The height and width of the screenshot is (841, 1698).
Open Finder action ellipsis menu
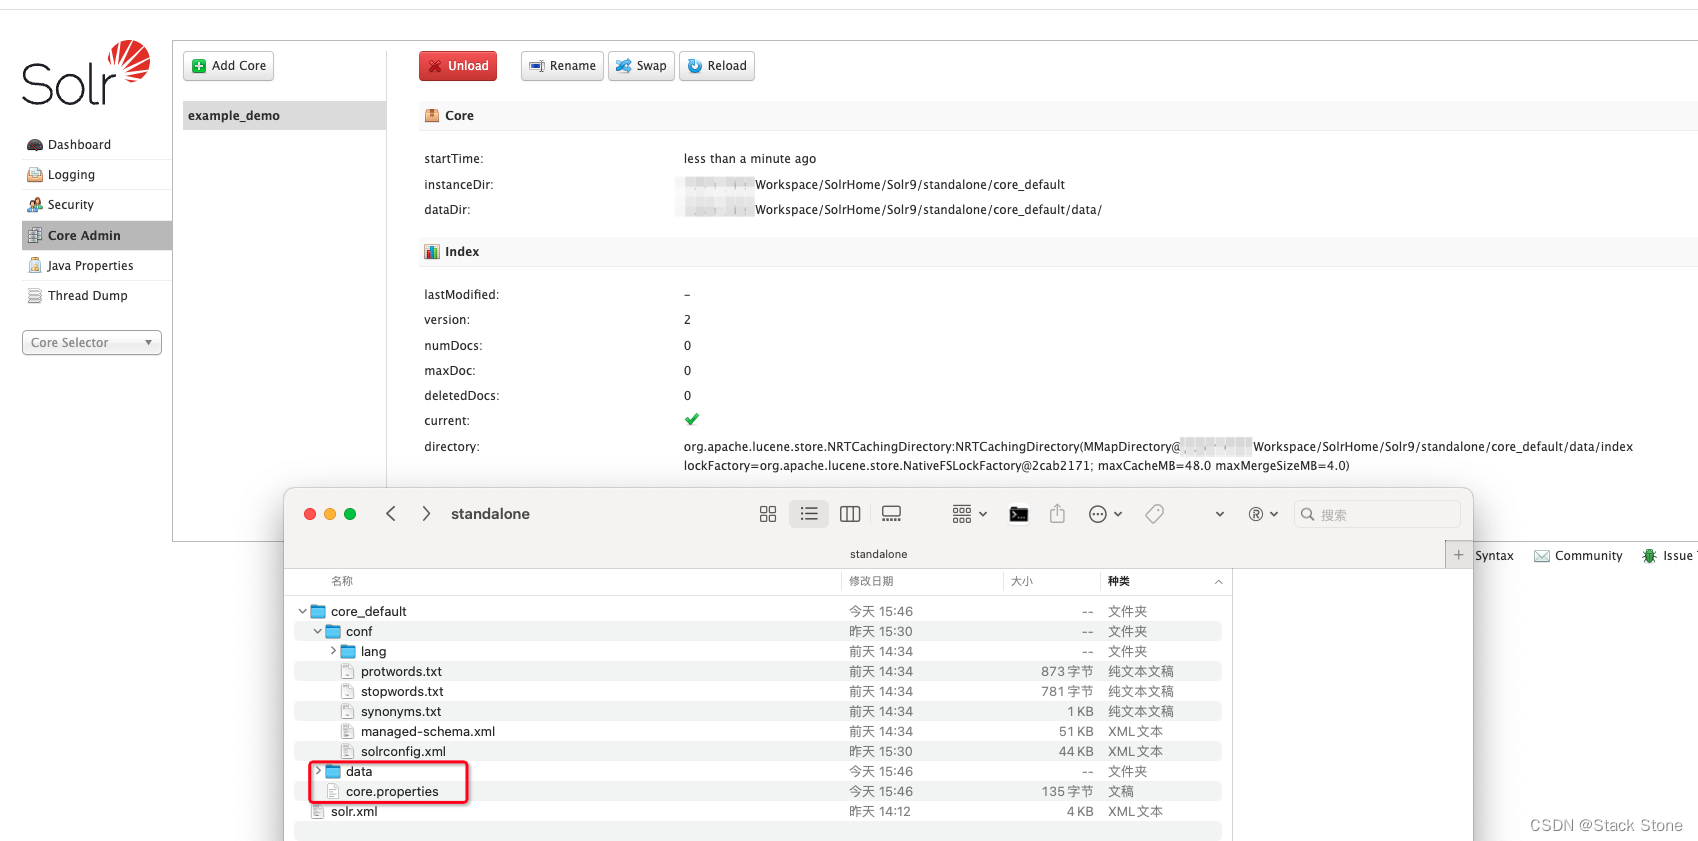[1105, 514]
